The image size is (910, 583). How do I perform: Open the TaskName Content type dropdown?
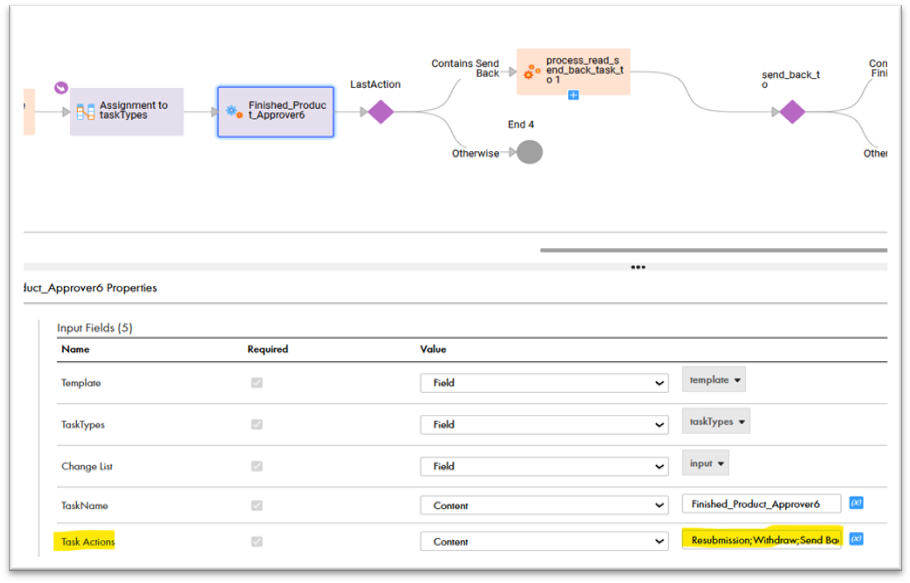(x=544, y=506)
